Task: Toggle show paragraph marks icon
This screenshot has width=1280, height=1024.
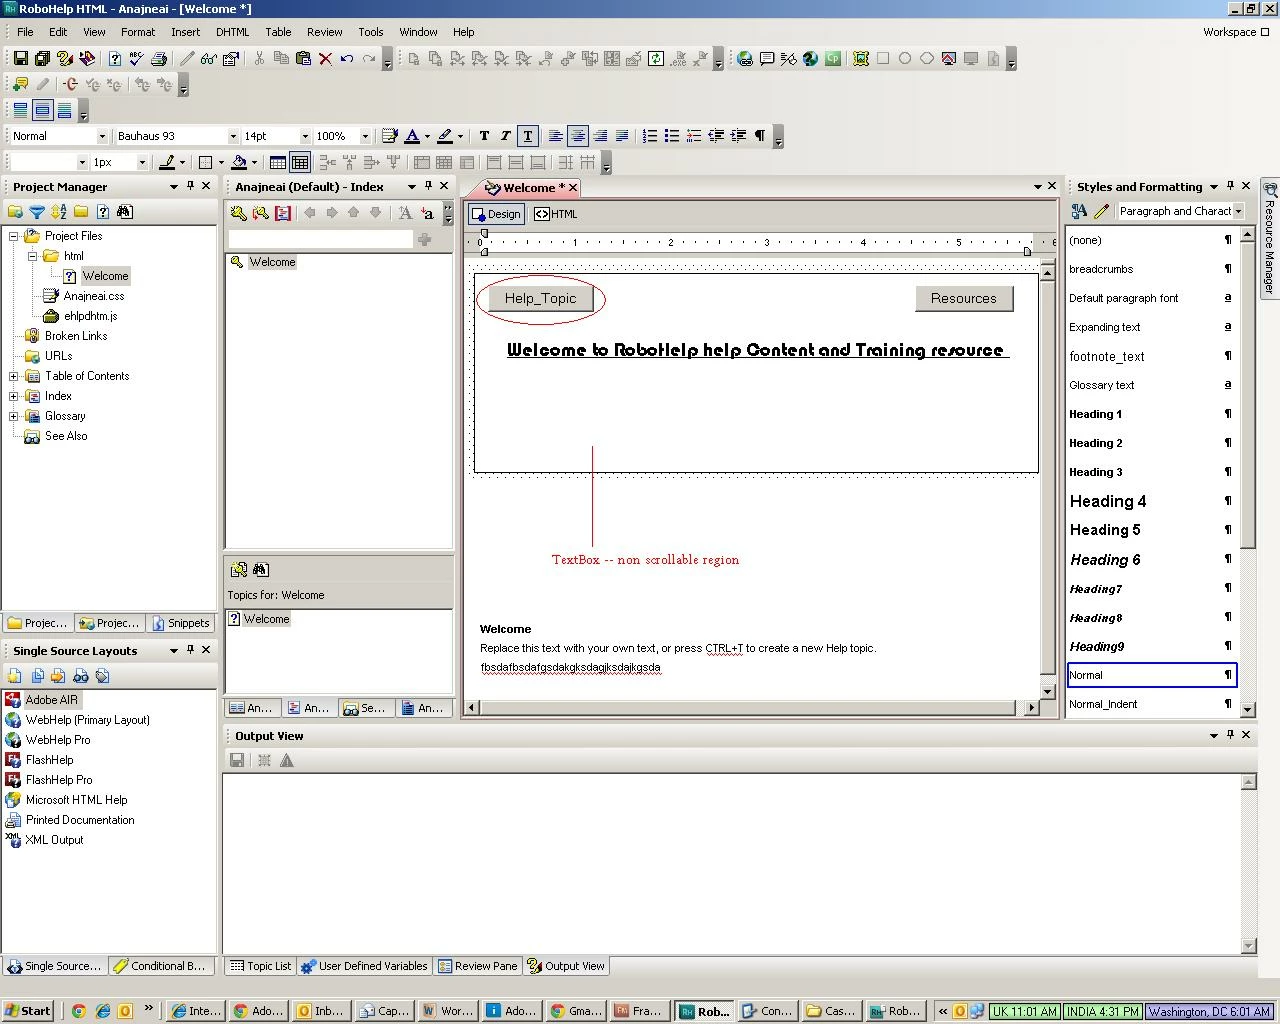Action: point(760,136)
